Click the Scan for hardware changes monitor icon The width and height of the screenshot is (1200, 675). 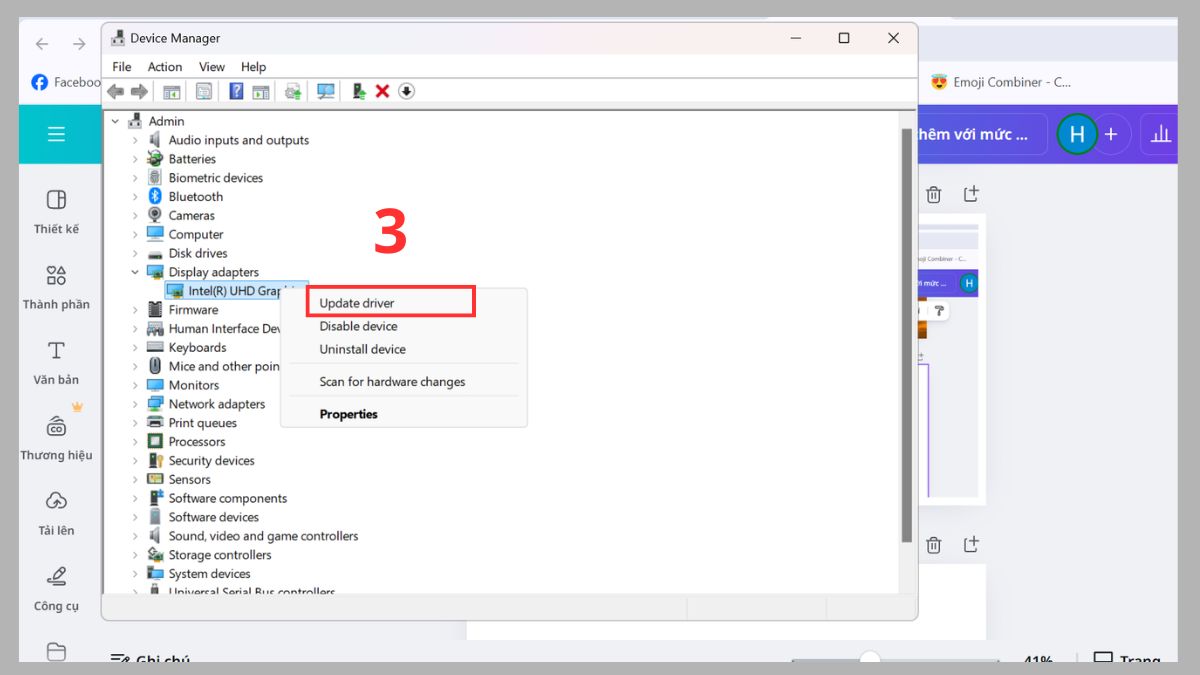(x=326, y=91)
